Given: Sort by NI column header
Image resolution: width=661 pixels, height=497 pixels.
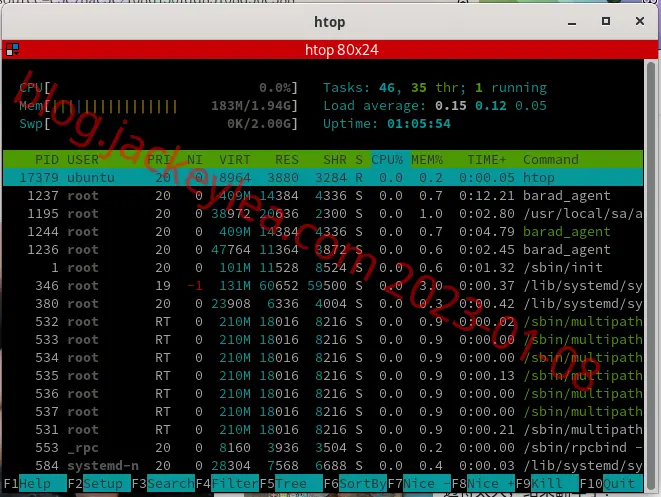Looking at the screenshot, I should tap(194, 160).
